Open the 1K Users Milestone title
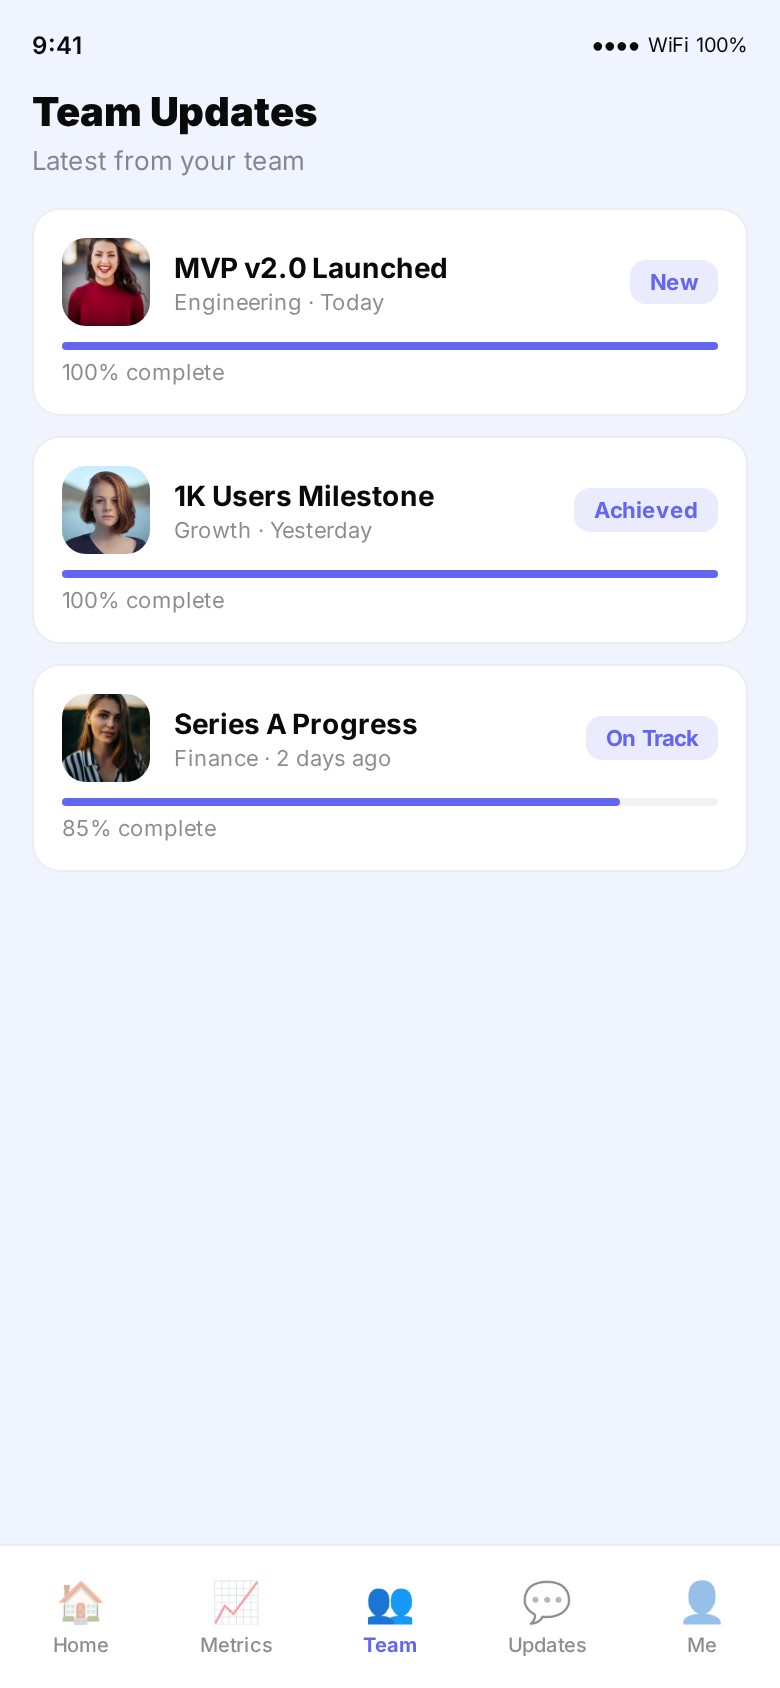Image resolution: width=780 pixels, height=1688 pixels. 304,496
